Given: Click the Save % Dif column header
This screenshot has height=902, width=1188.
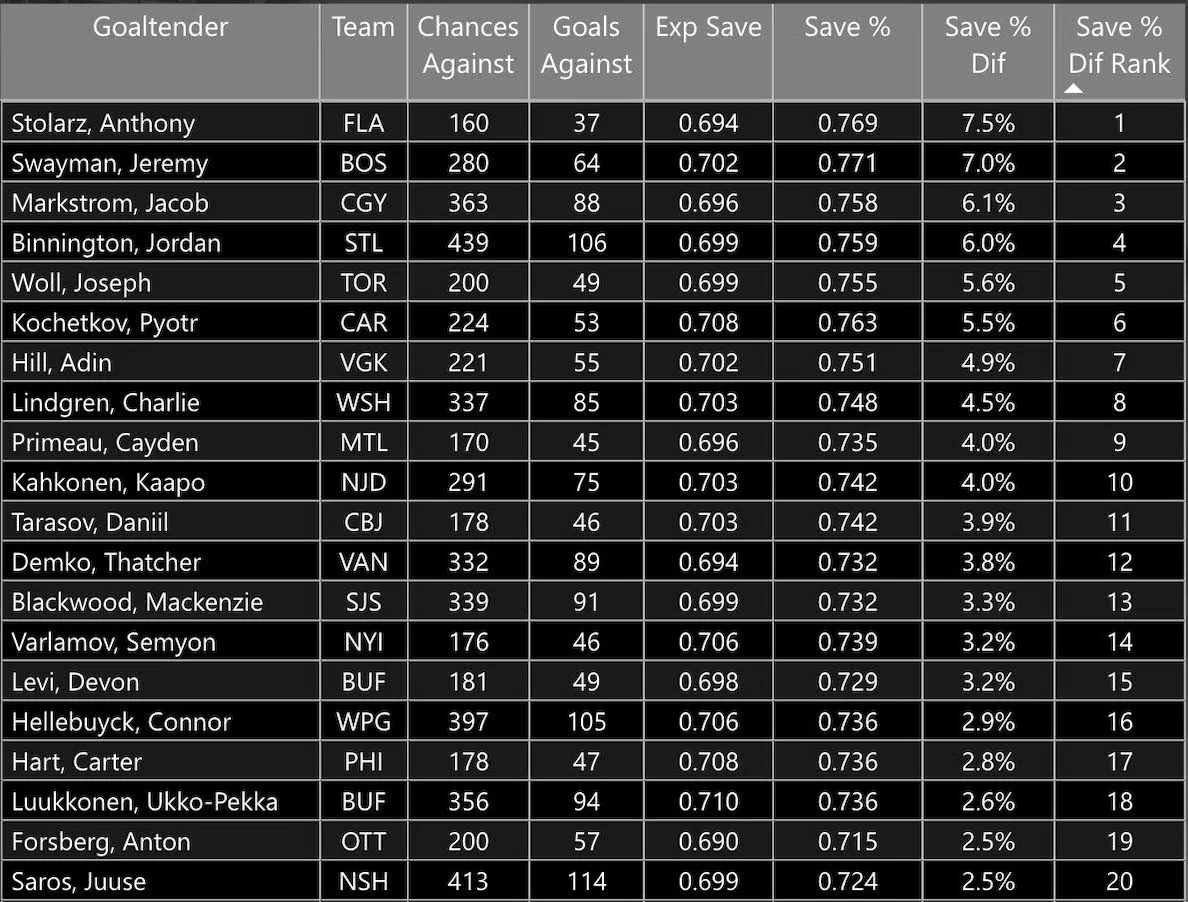Looking at the screenshot, I should 987,45.
